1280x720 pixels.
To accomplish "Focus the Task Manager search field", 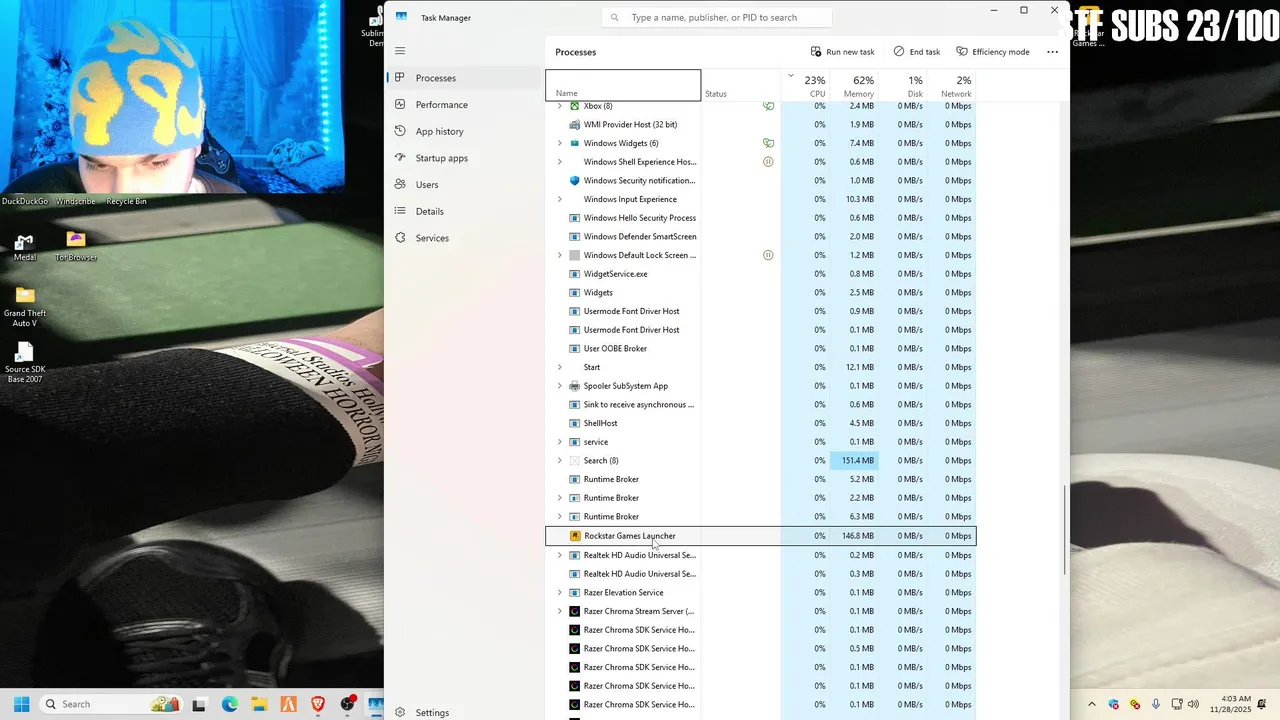I will point(717,17).
